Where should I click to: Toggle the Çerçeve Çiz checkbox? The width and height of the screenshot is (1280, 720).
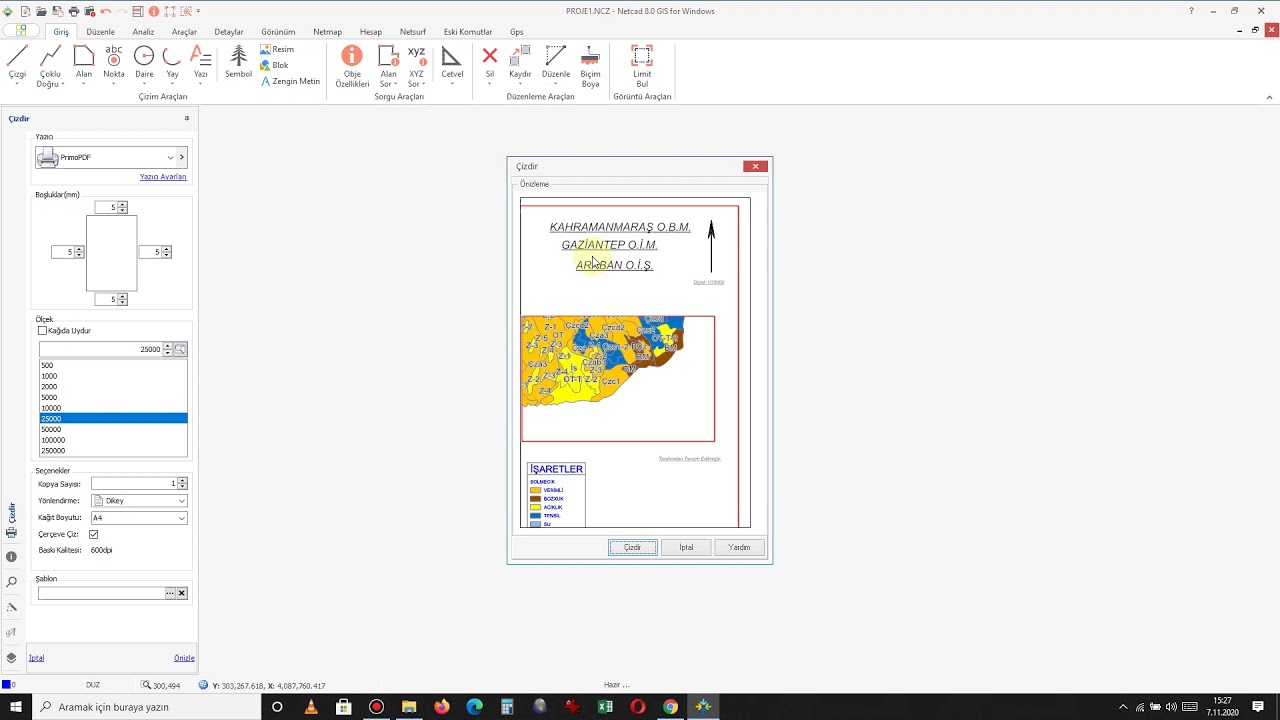click(94, 535)
